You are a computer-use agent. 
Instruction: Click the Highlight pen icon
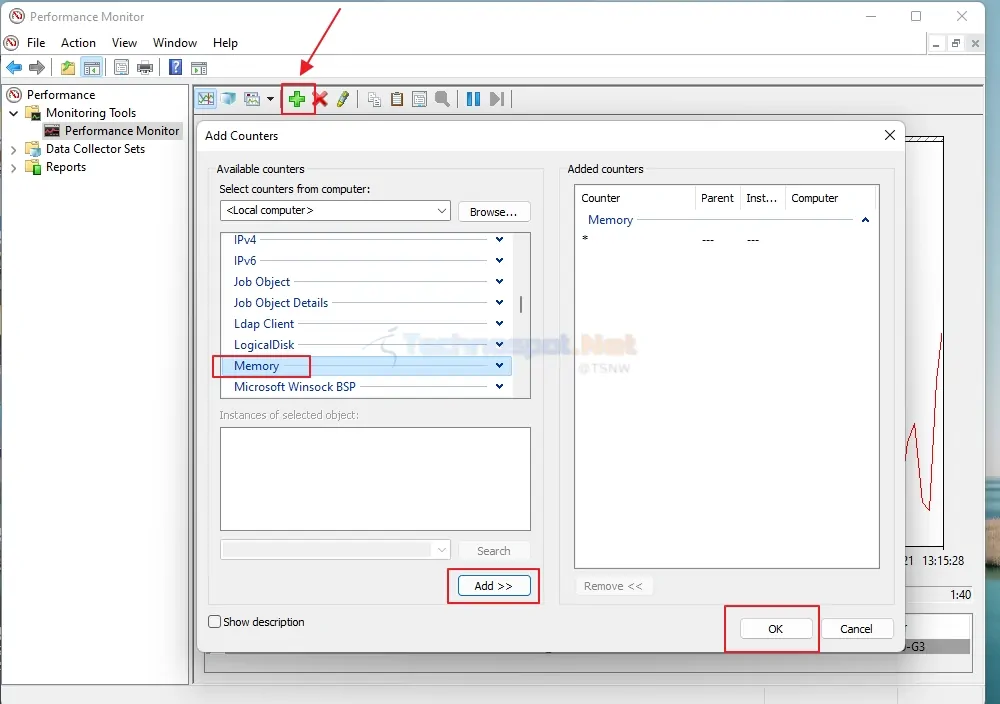click(343, 99)
